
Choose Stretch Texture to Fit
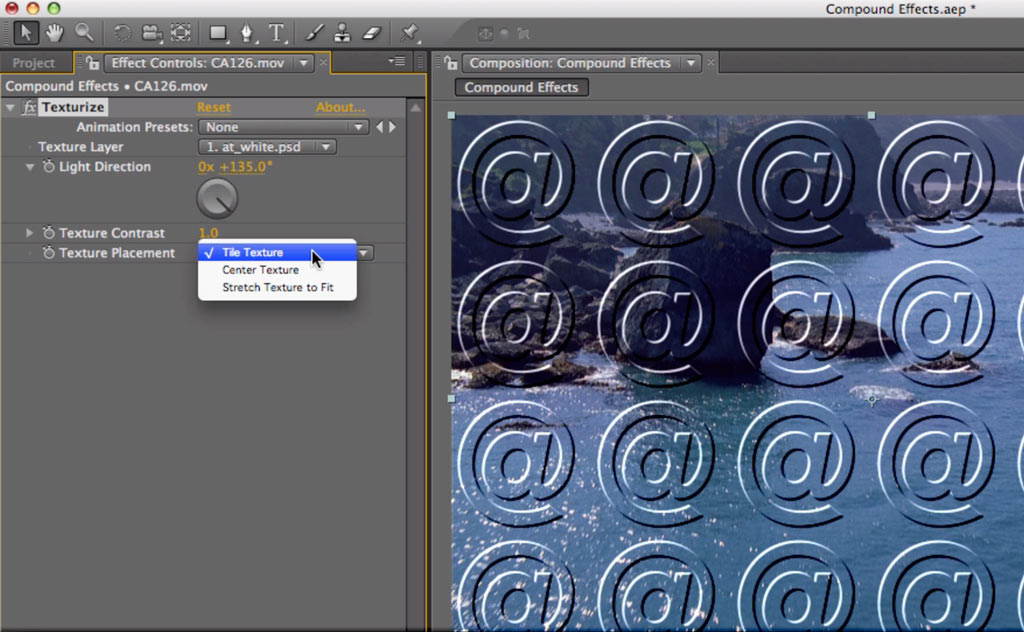tap(277, 287)
